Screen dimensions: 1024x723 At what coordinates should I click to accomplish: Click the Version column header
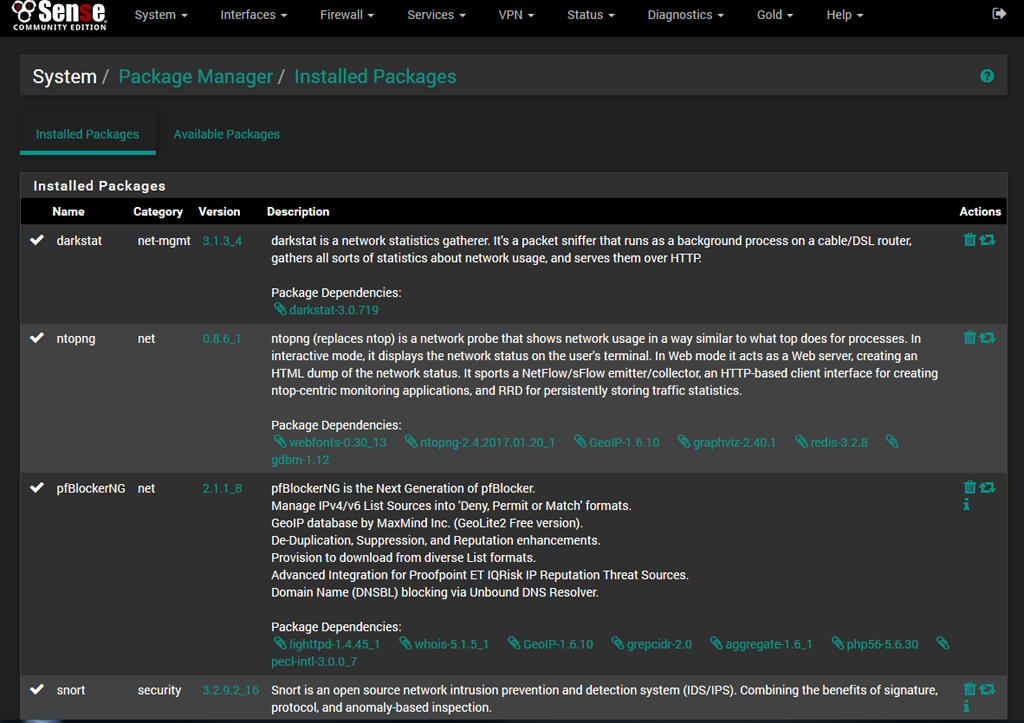tap(219, 212)
